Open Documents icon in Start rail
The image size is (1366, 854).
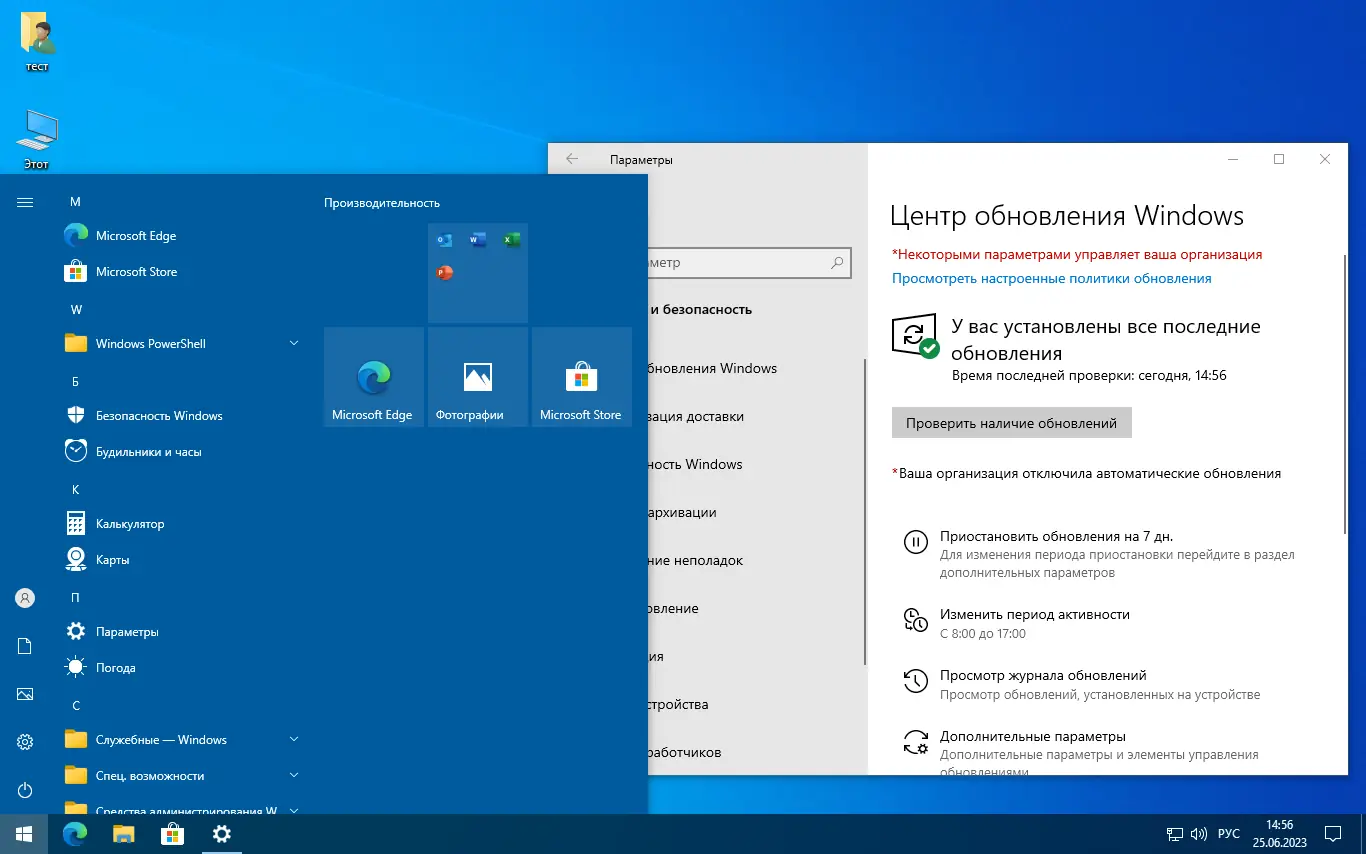click(x=25, y=646)
